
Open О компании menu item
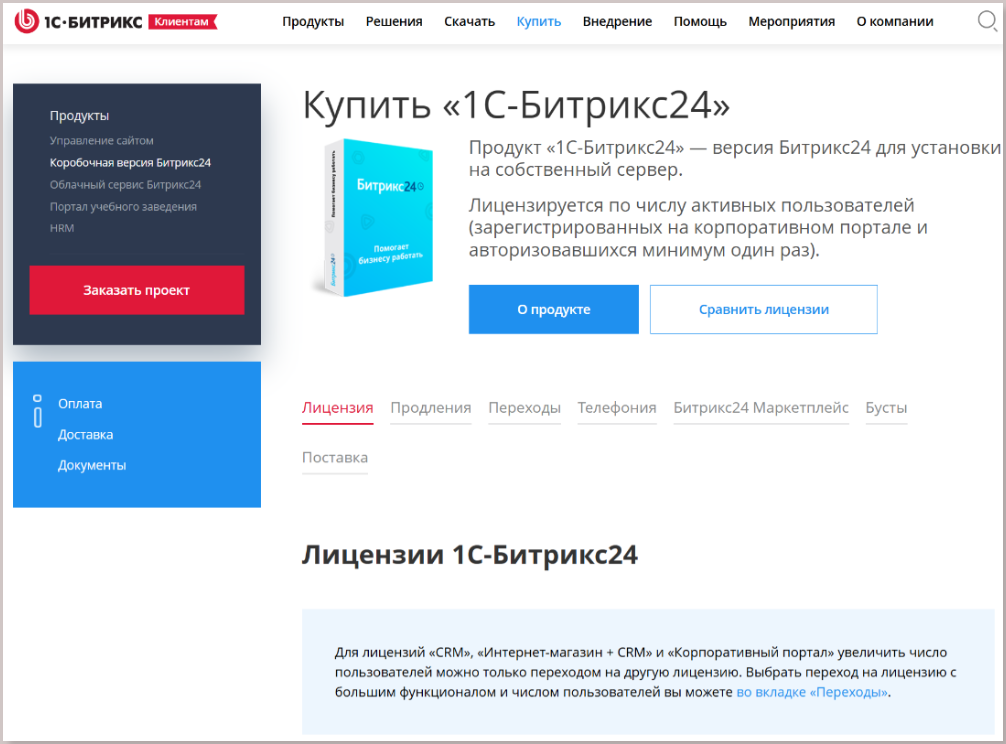[895, 22]
